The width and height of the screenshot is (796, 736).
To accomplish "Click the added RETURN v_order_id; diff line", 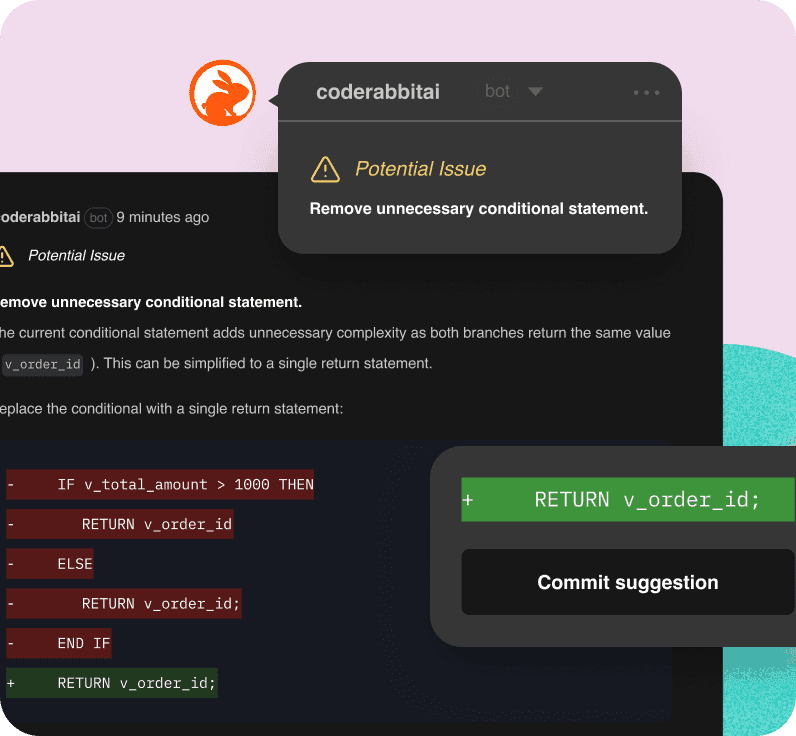I will pyautogui.click(x=112, y=683).
